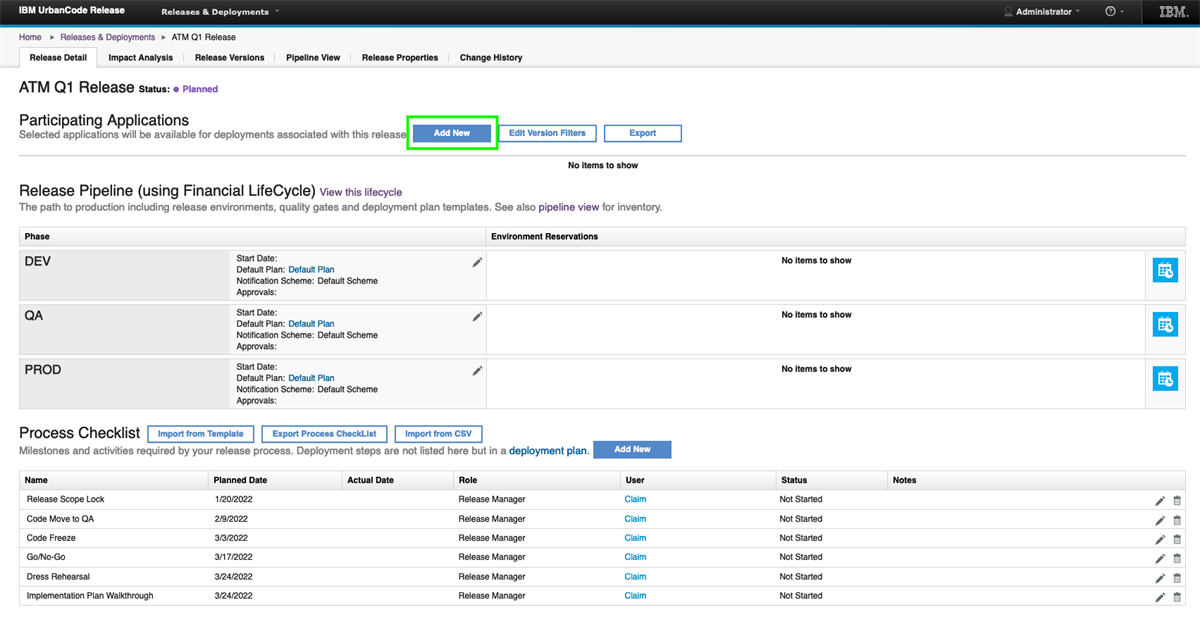Image resolution: width=1200 pixels, height=619 pixels.
Task: Claim the Go/No-Go role
Action: (x=635, y=558)
